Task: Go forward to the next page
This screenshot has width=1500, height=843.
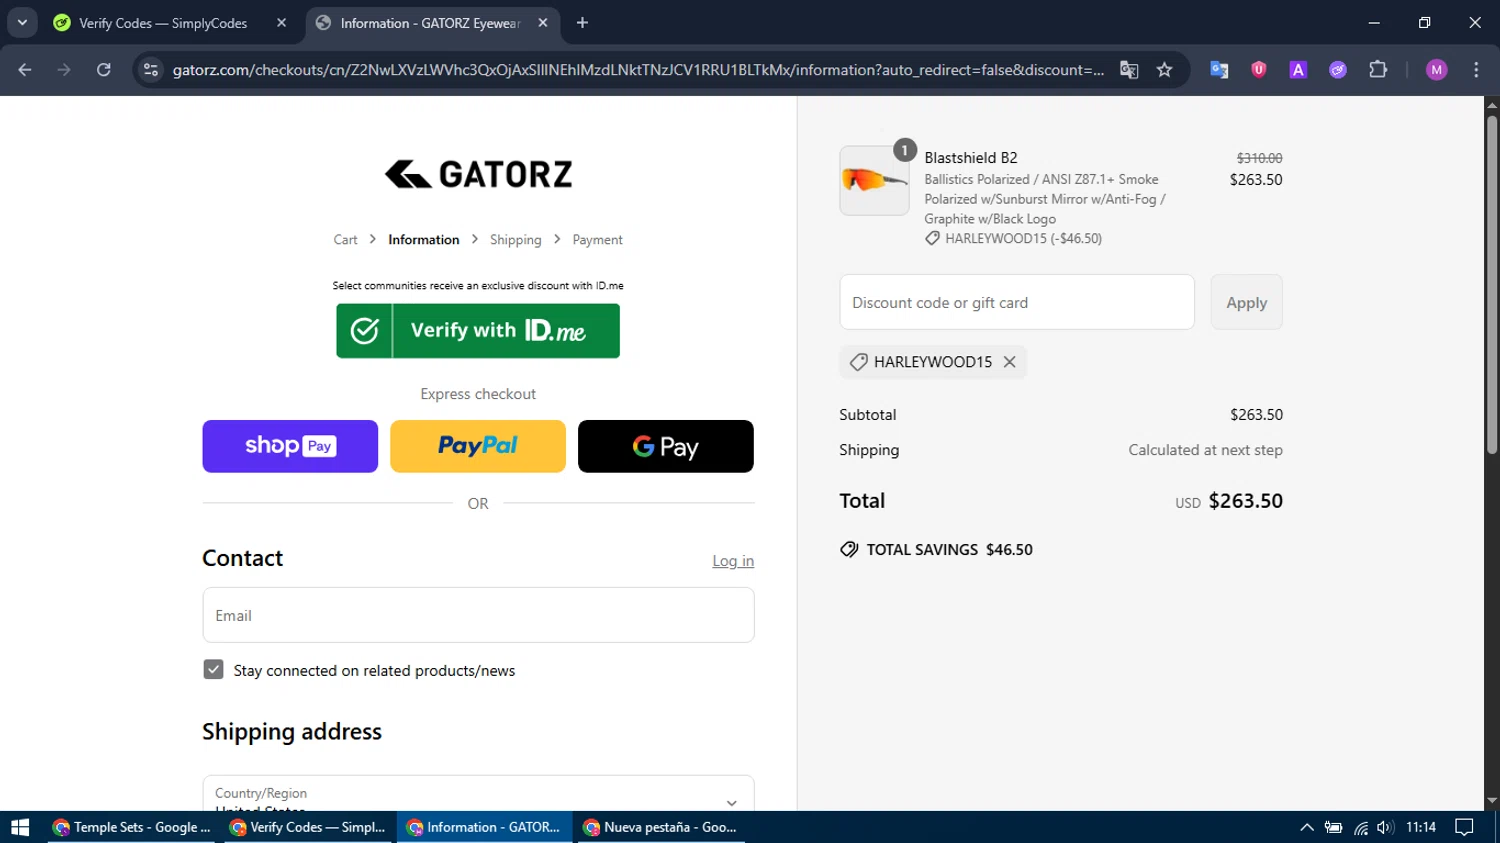Action: click(64, 70)
